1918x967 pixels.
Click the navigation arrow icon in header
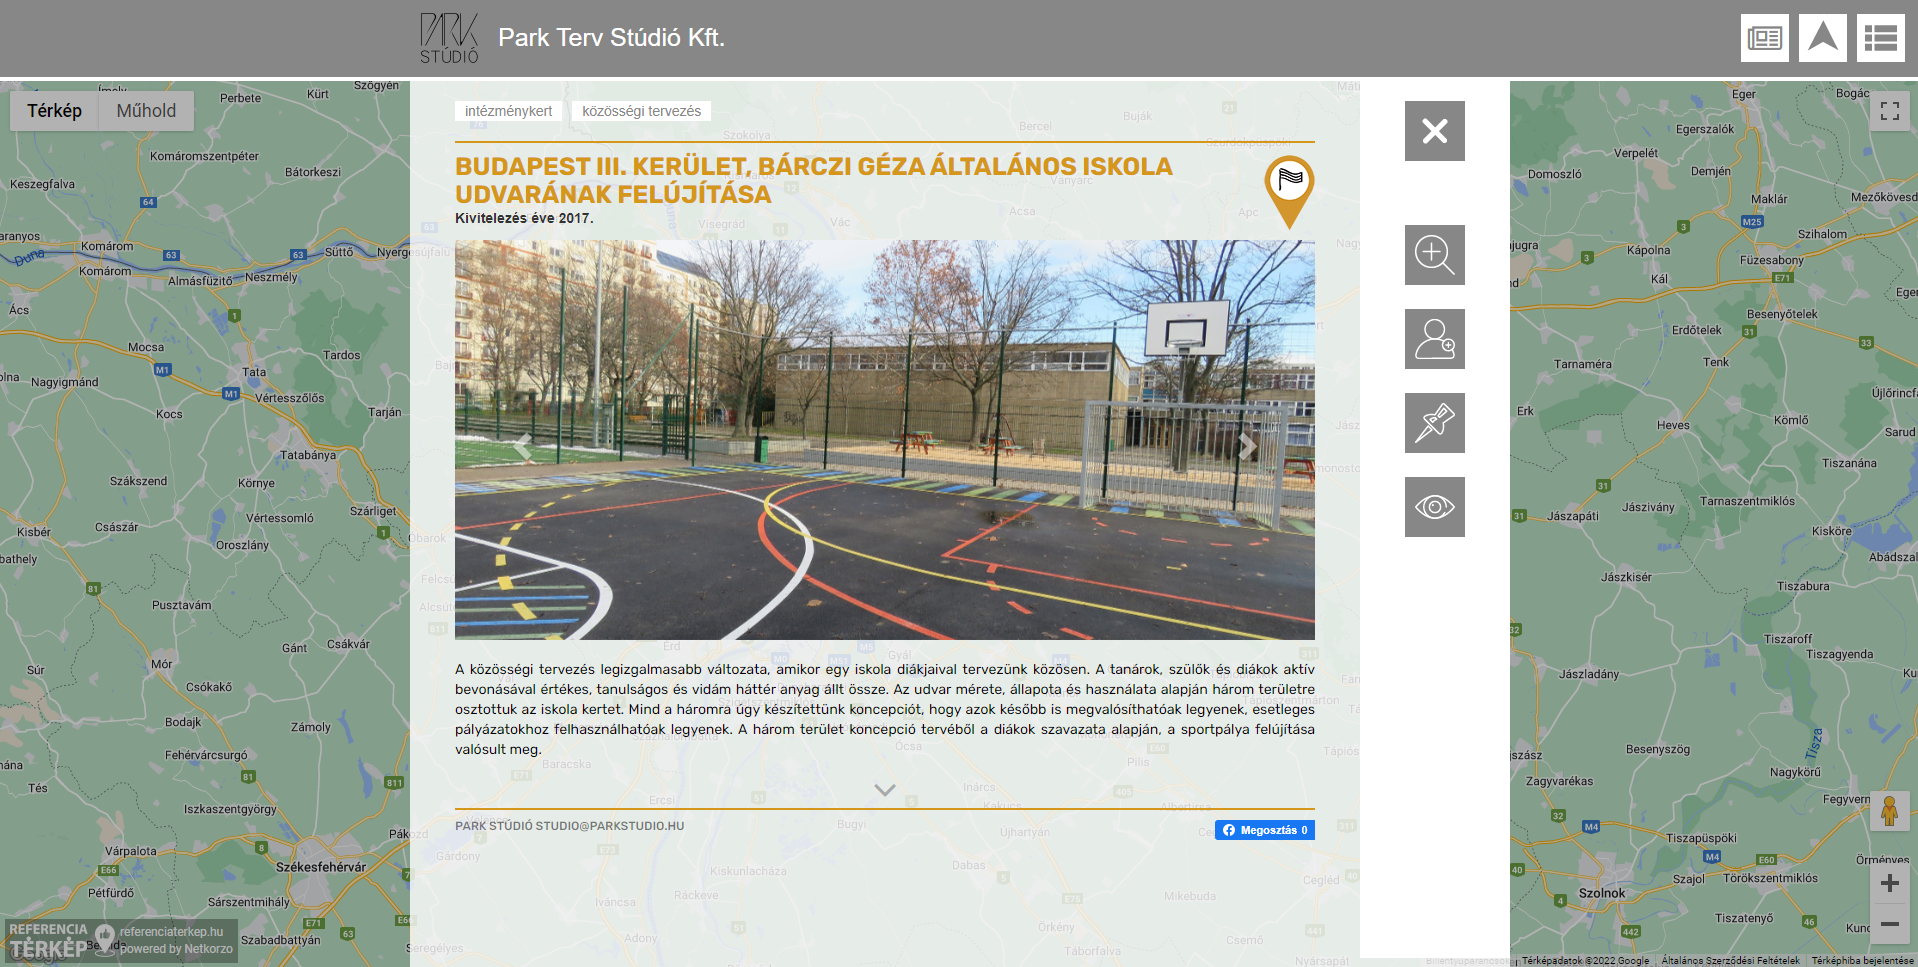(1822, 38)
